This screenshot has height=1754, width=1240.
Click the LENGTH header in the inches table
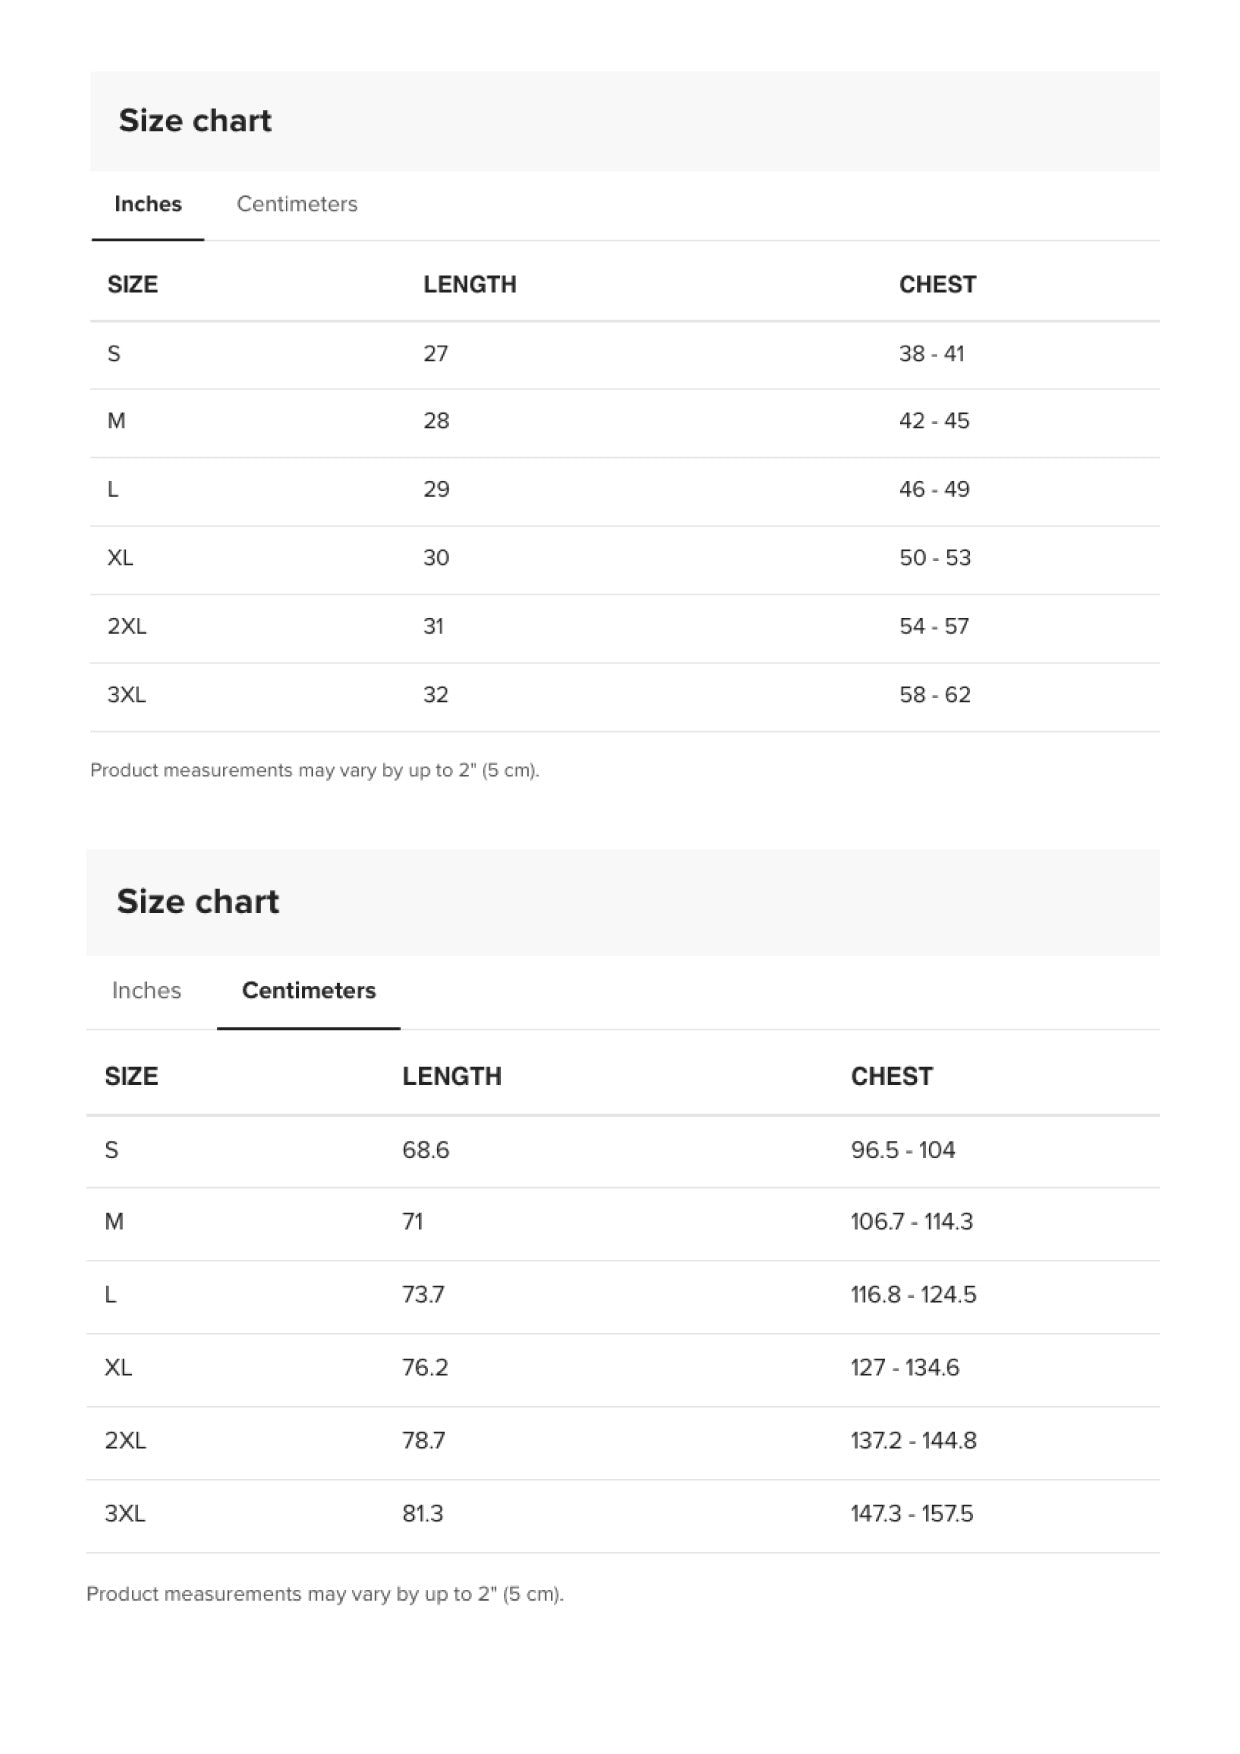469,284
